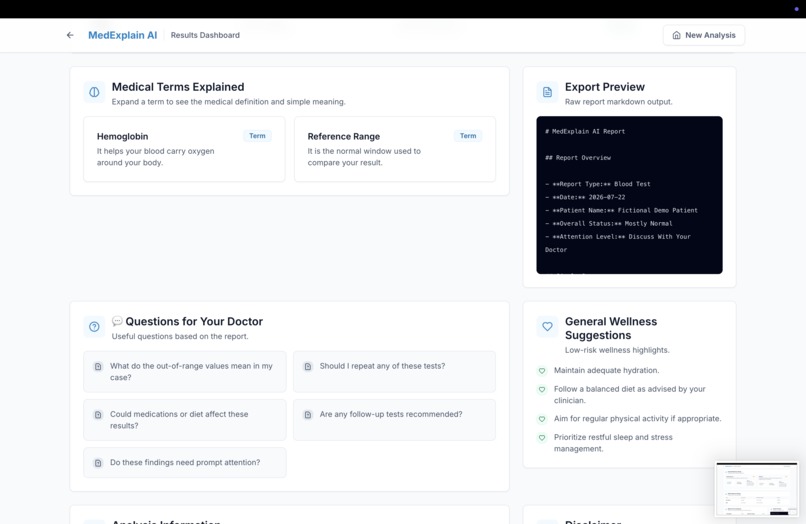Viewport: 806px width, 524px height.
Task: Click the Medical Terms Explained section icon
Action: tap(94, 92)
